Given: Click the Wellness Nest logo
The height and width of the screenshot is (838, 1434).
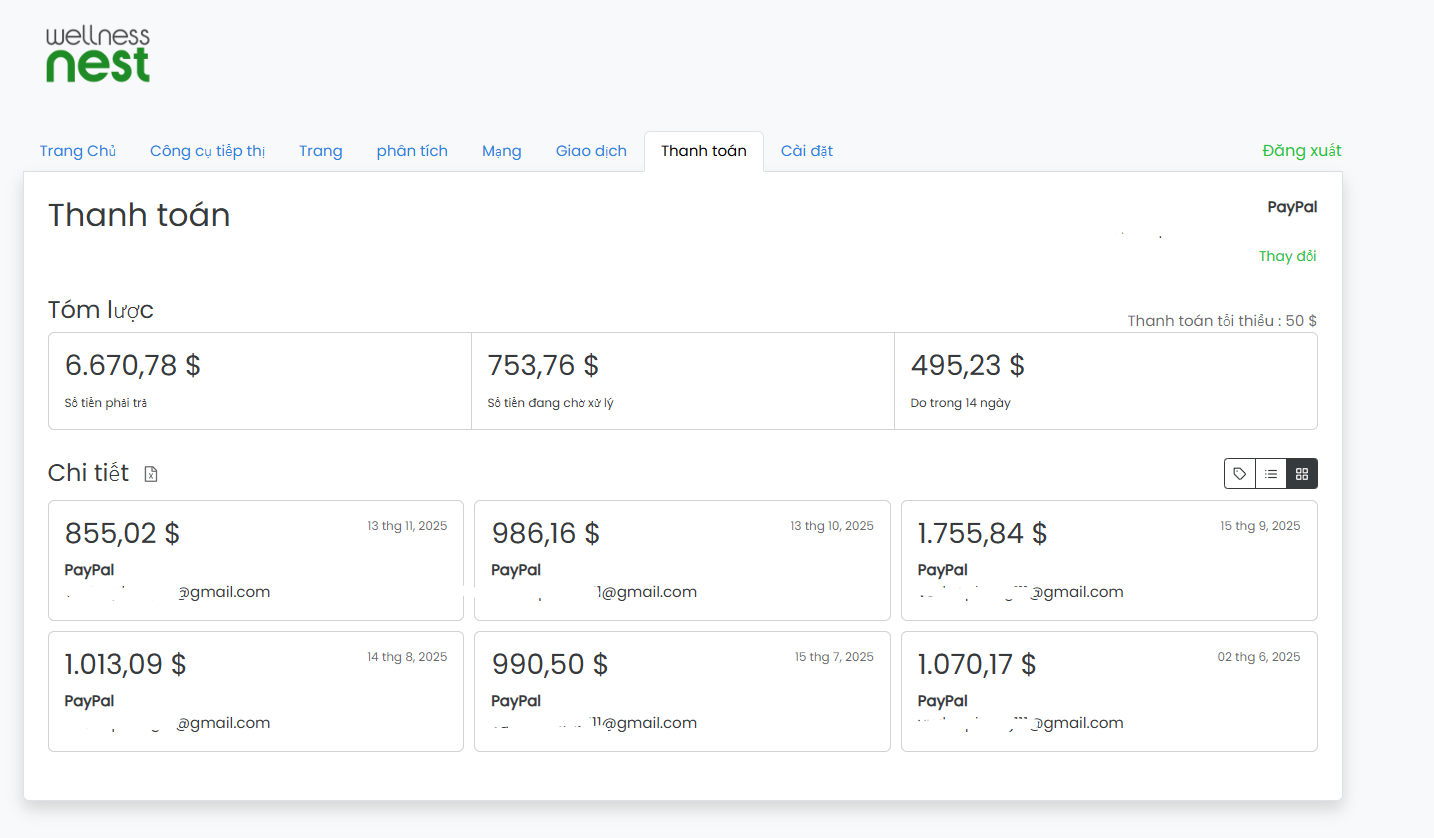Looking at the screenshot, I should (98, 55).
